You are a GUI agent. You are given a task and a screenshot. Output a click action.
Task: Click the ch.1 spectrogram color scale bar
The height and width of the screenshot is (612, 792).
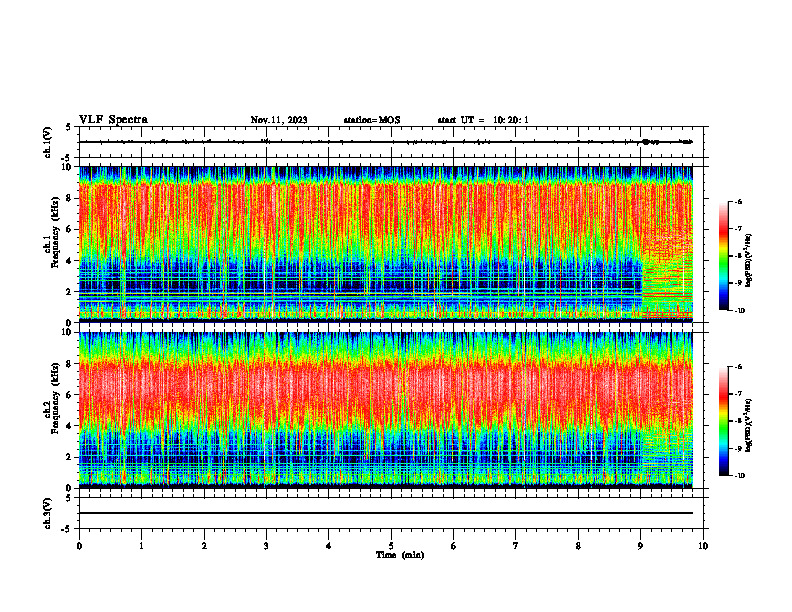point(723,256)
